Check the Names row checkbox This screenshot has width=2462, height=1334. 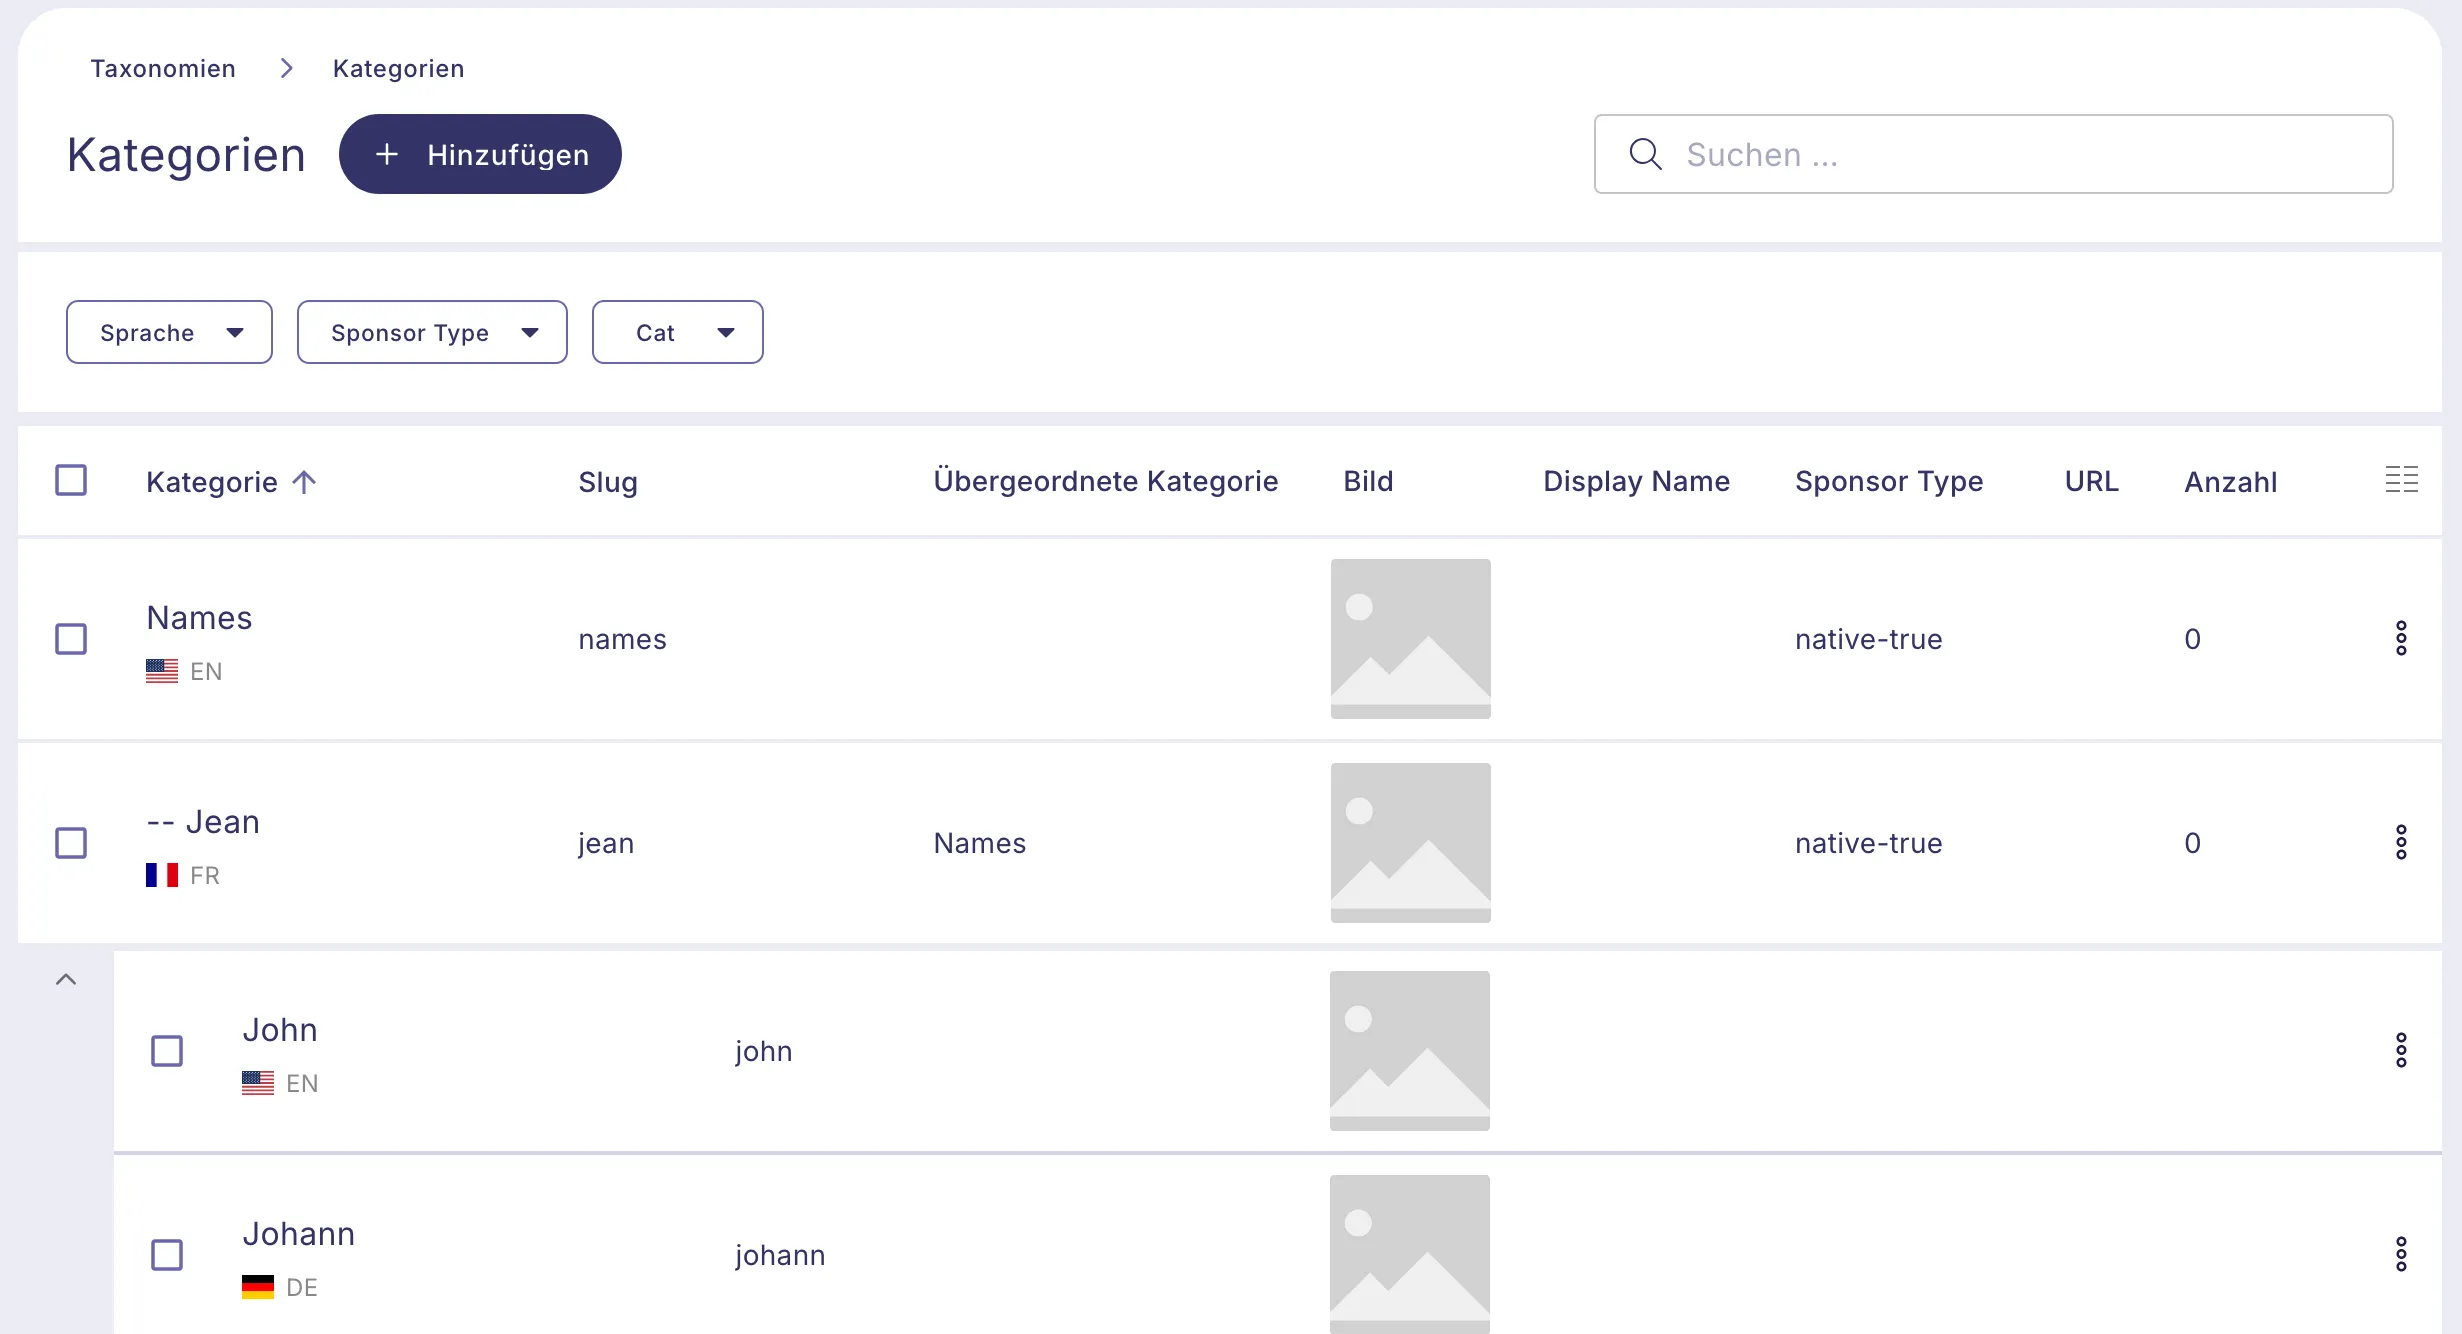pyautogui.click(x=71, y=639)
